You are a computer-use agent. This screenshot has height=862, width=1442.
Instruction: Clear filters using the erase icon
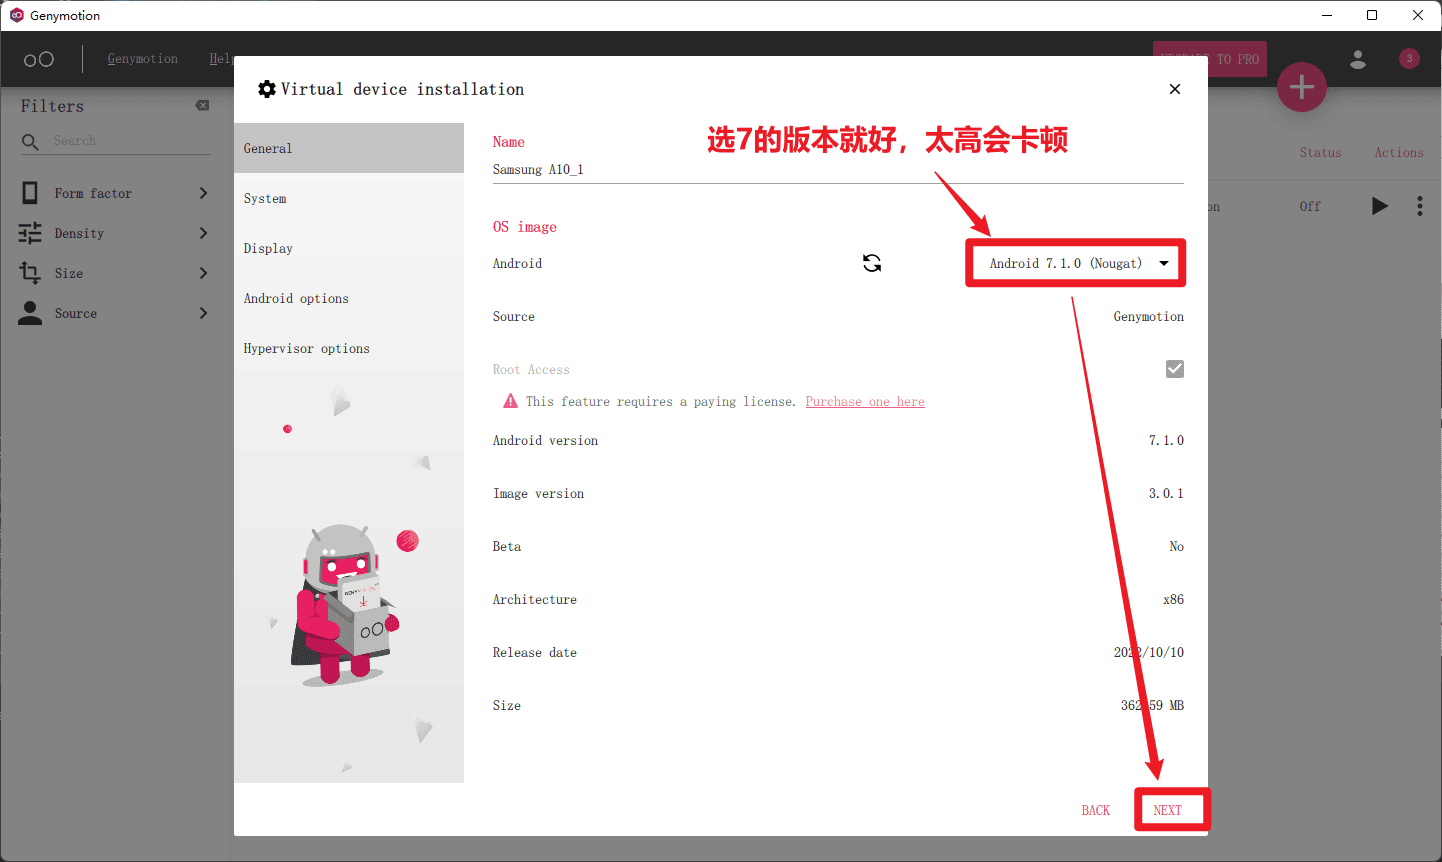(x=202, y=105)
